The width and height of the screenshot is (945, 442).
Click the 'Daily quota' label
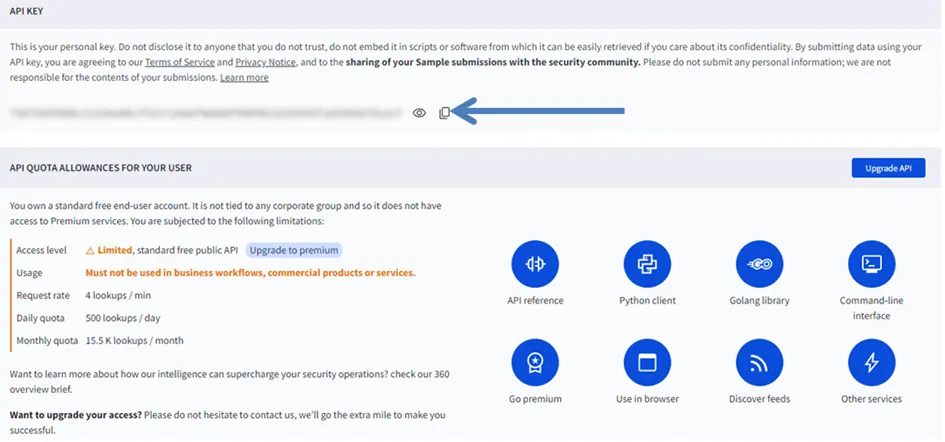tap(40, 318)
